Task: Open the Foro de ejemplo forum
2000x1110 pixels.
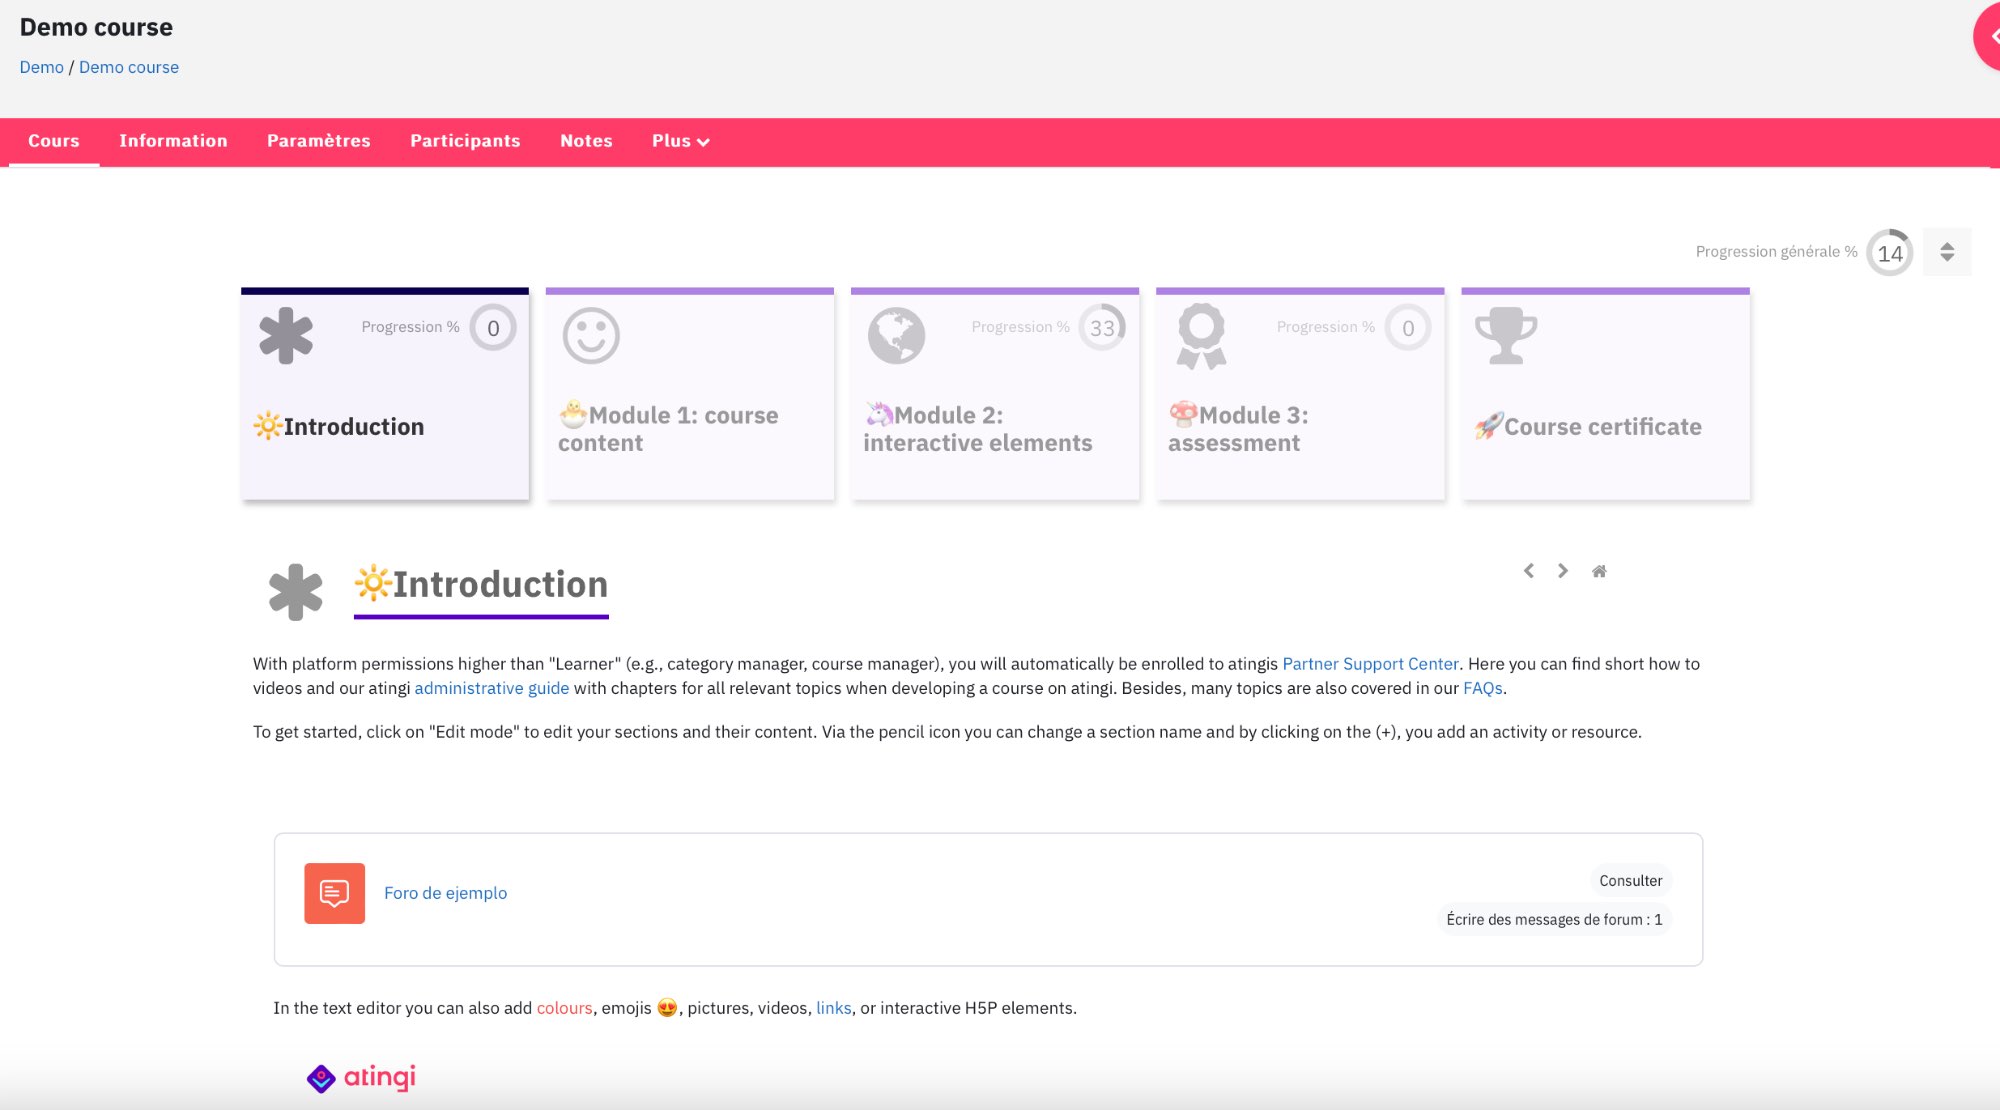Action: pos(445,893)
